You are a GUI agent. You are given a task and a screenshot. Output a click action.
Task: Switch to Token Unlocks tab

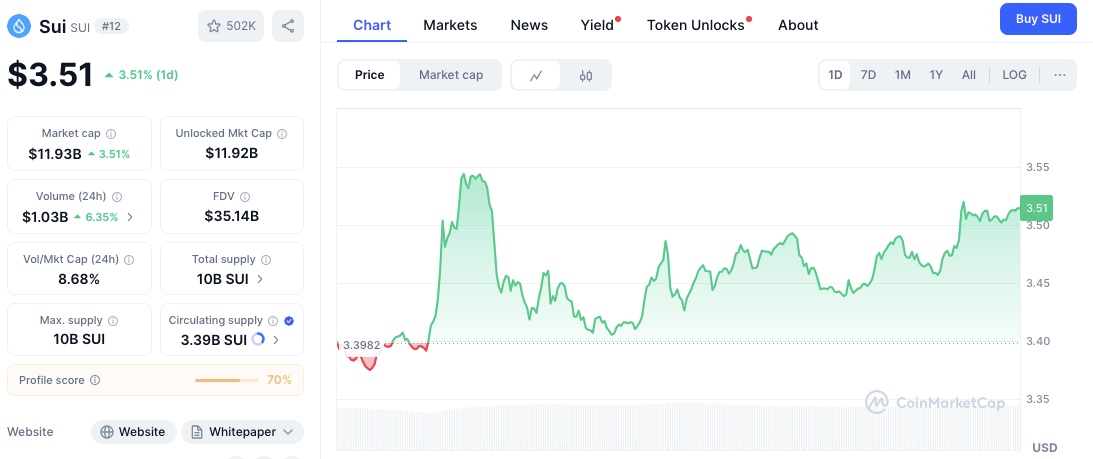coord(695,25)
